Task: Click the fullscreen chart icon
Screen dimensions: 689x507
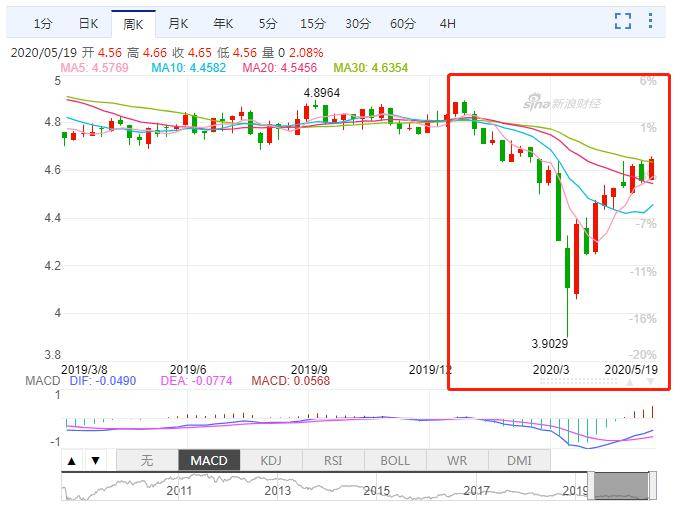Action: pos(623,22)
